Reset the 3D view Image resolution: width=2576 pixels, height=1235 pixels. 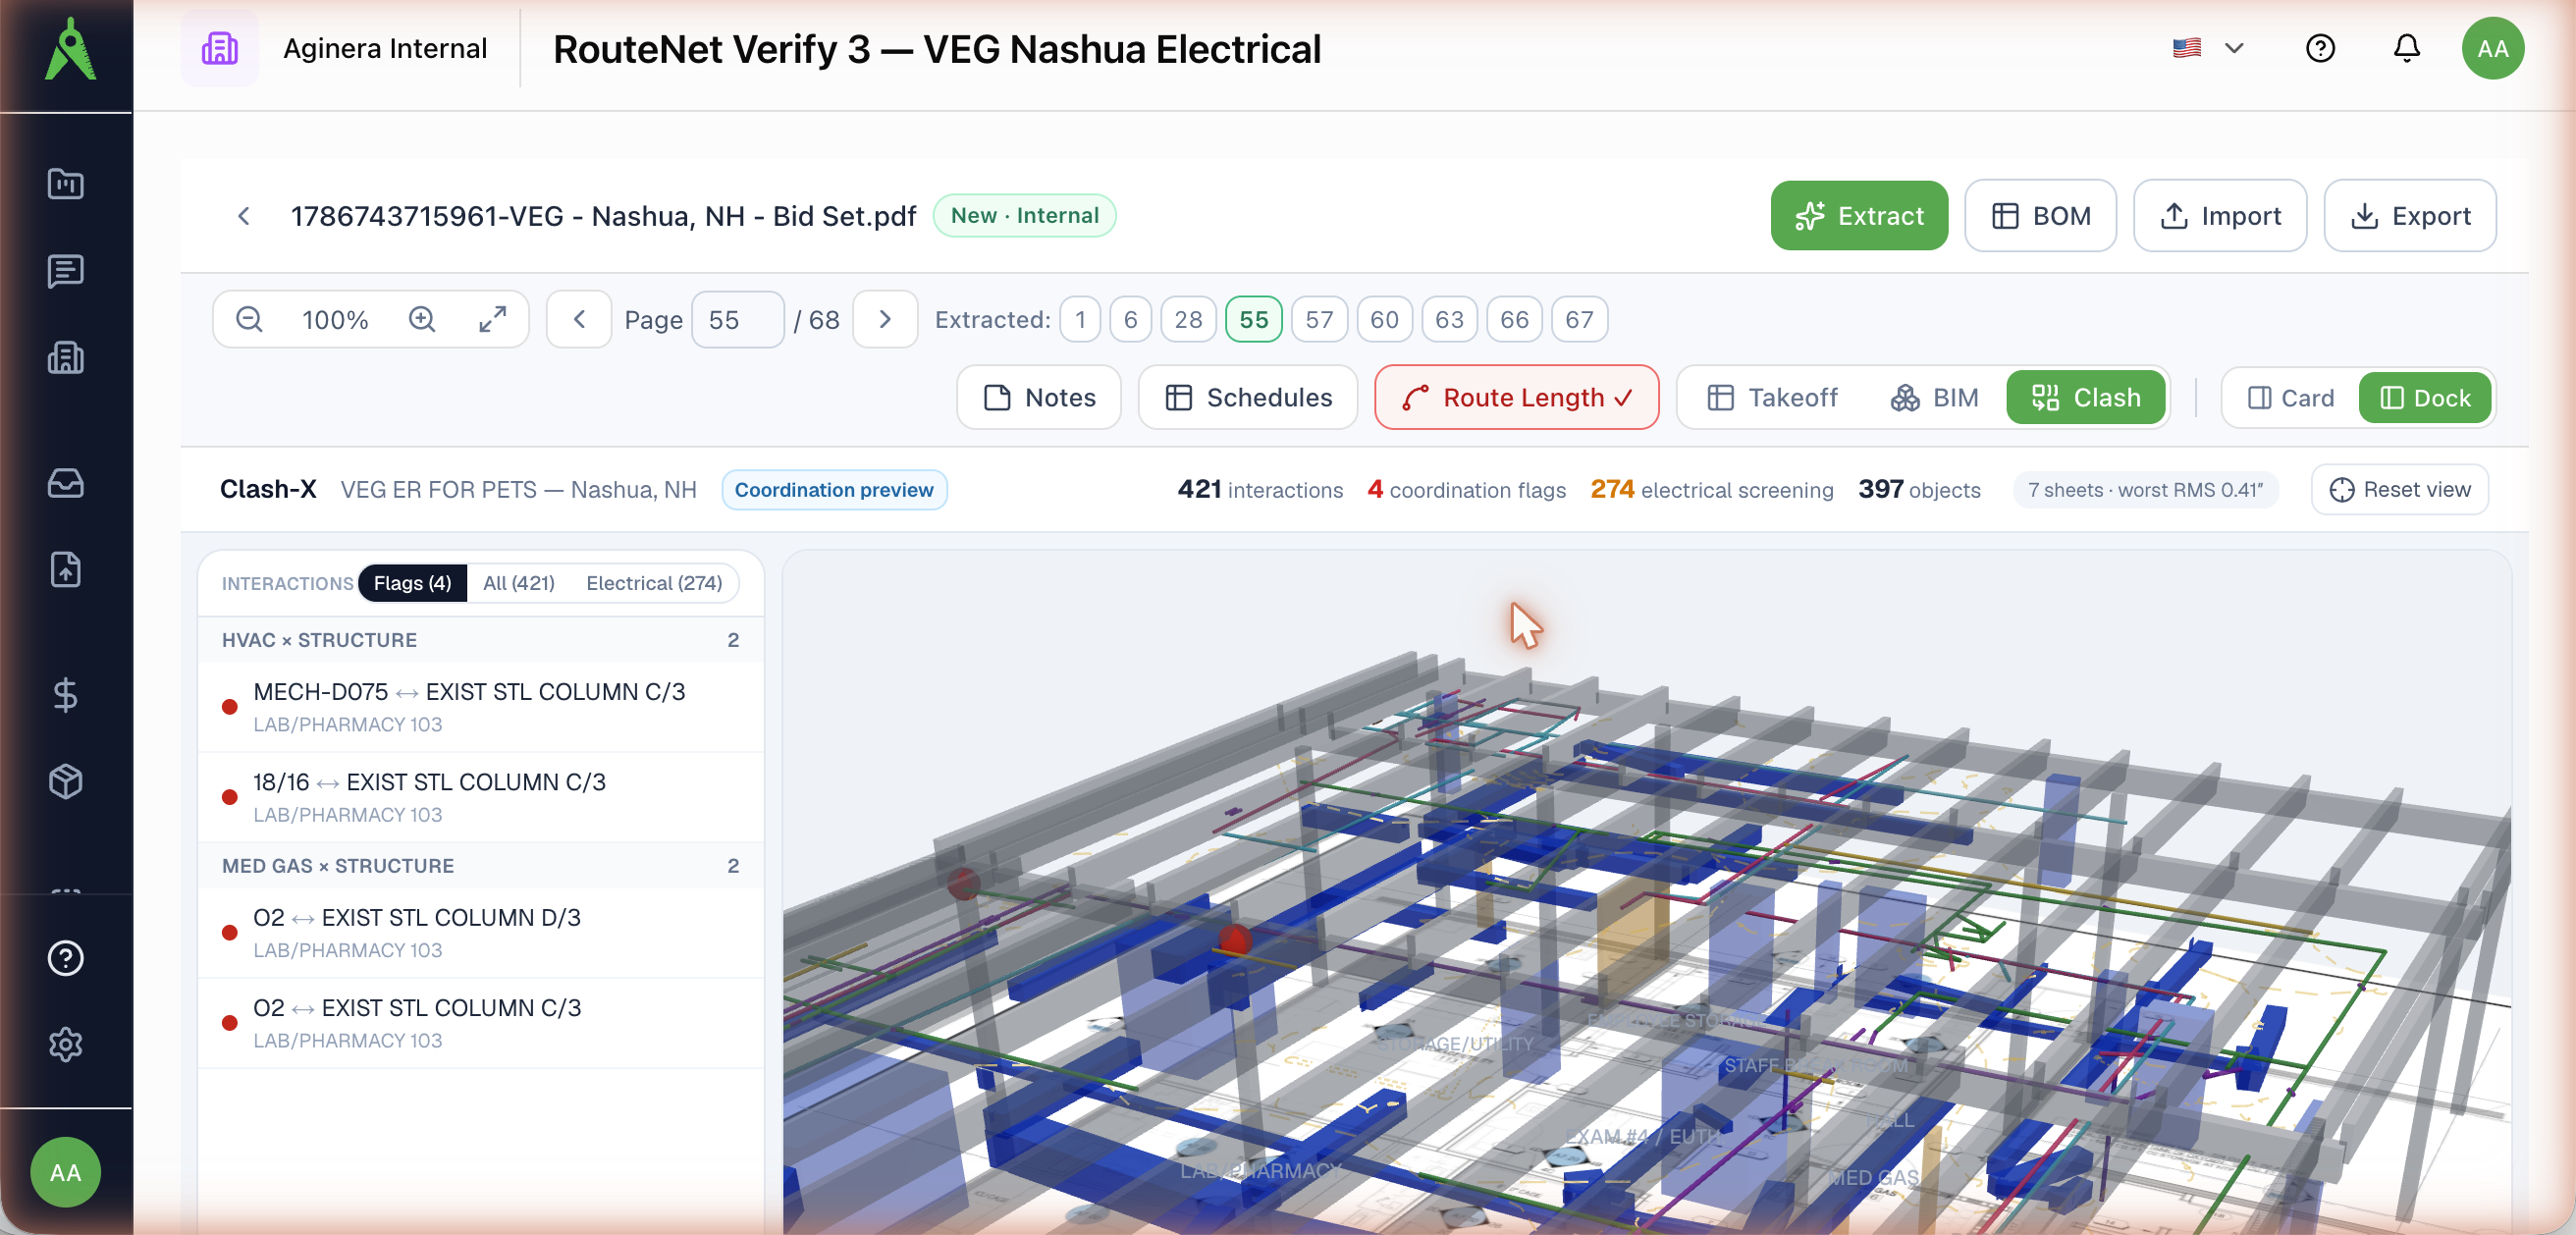pyautogui.click(x=2400, y=490)
